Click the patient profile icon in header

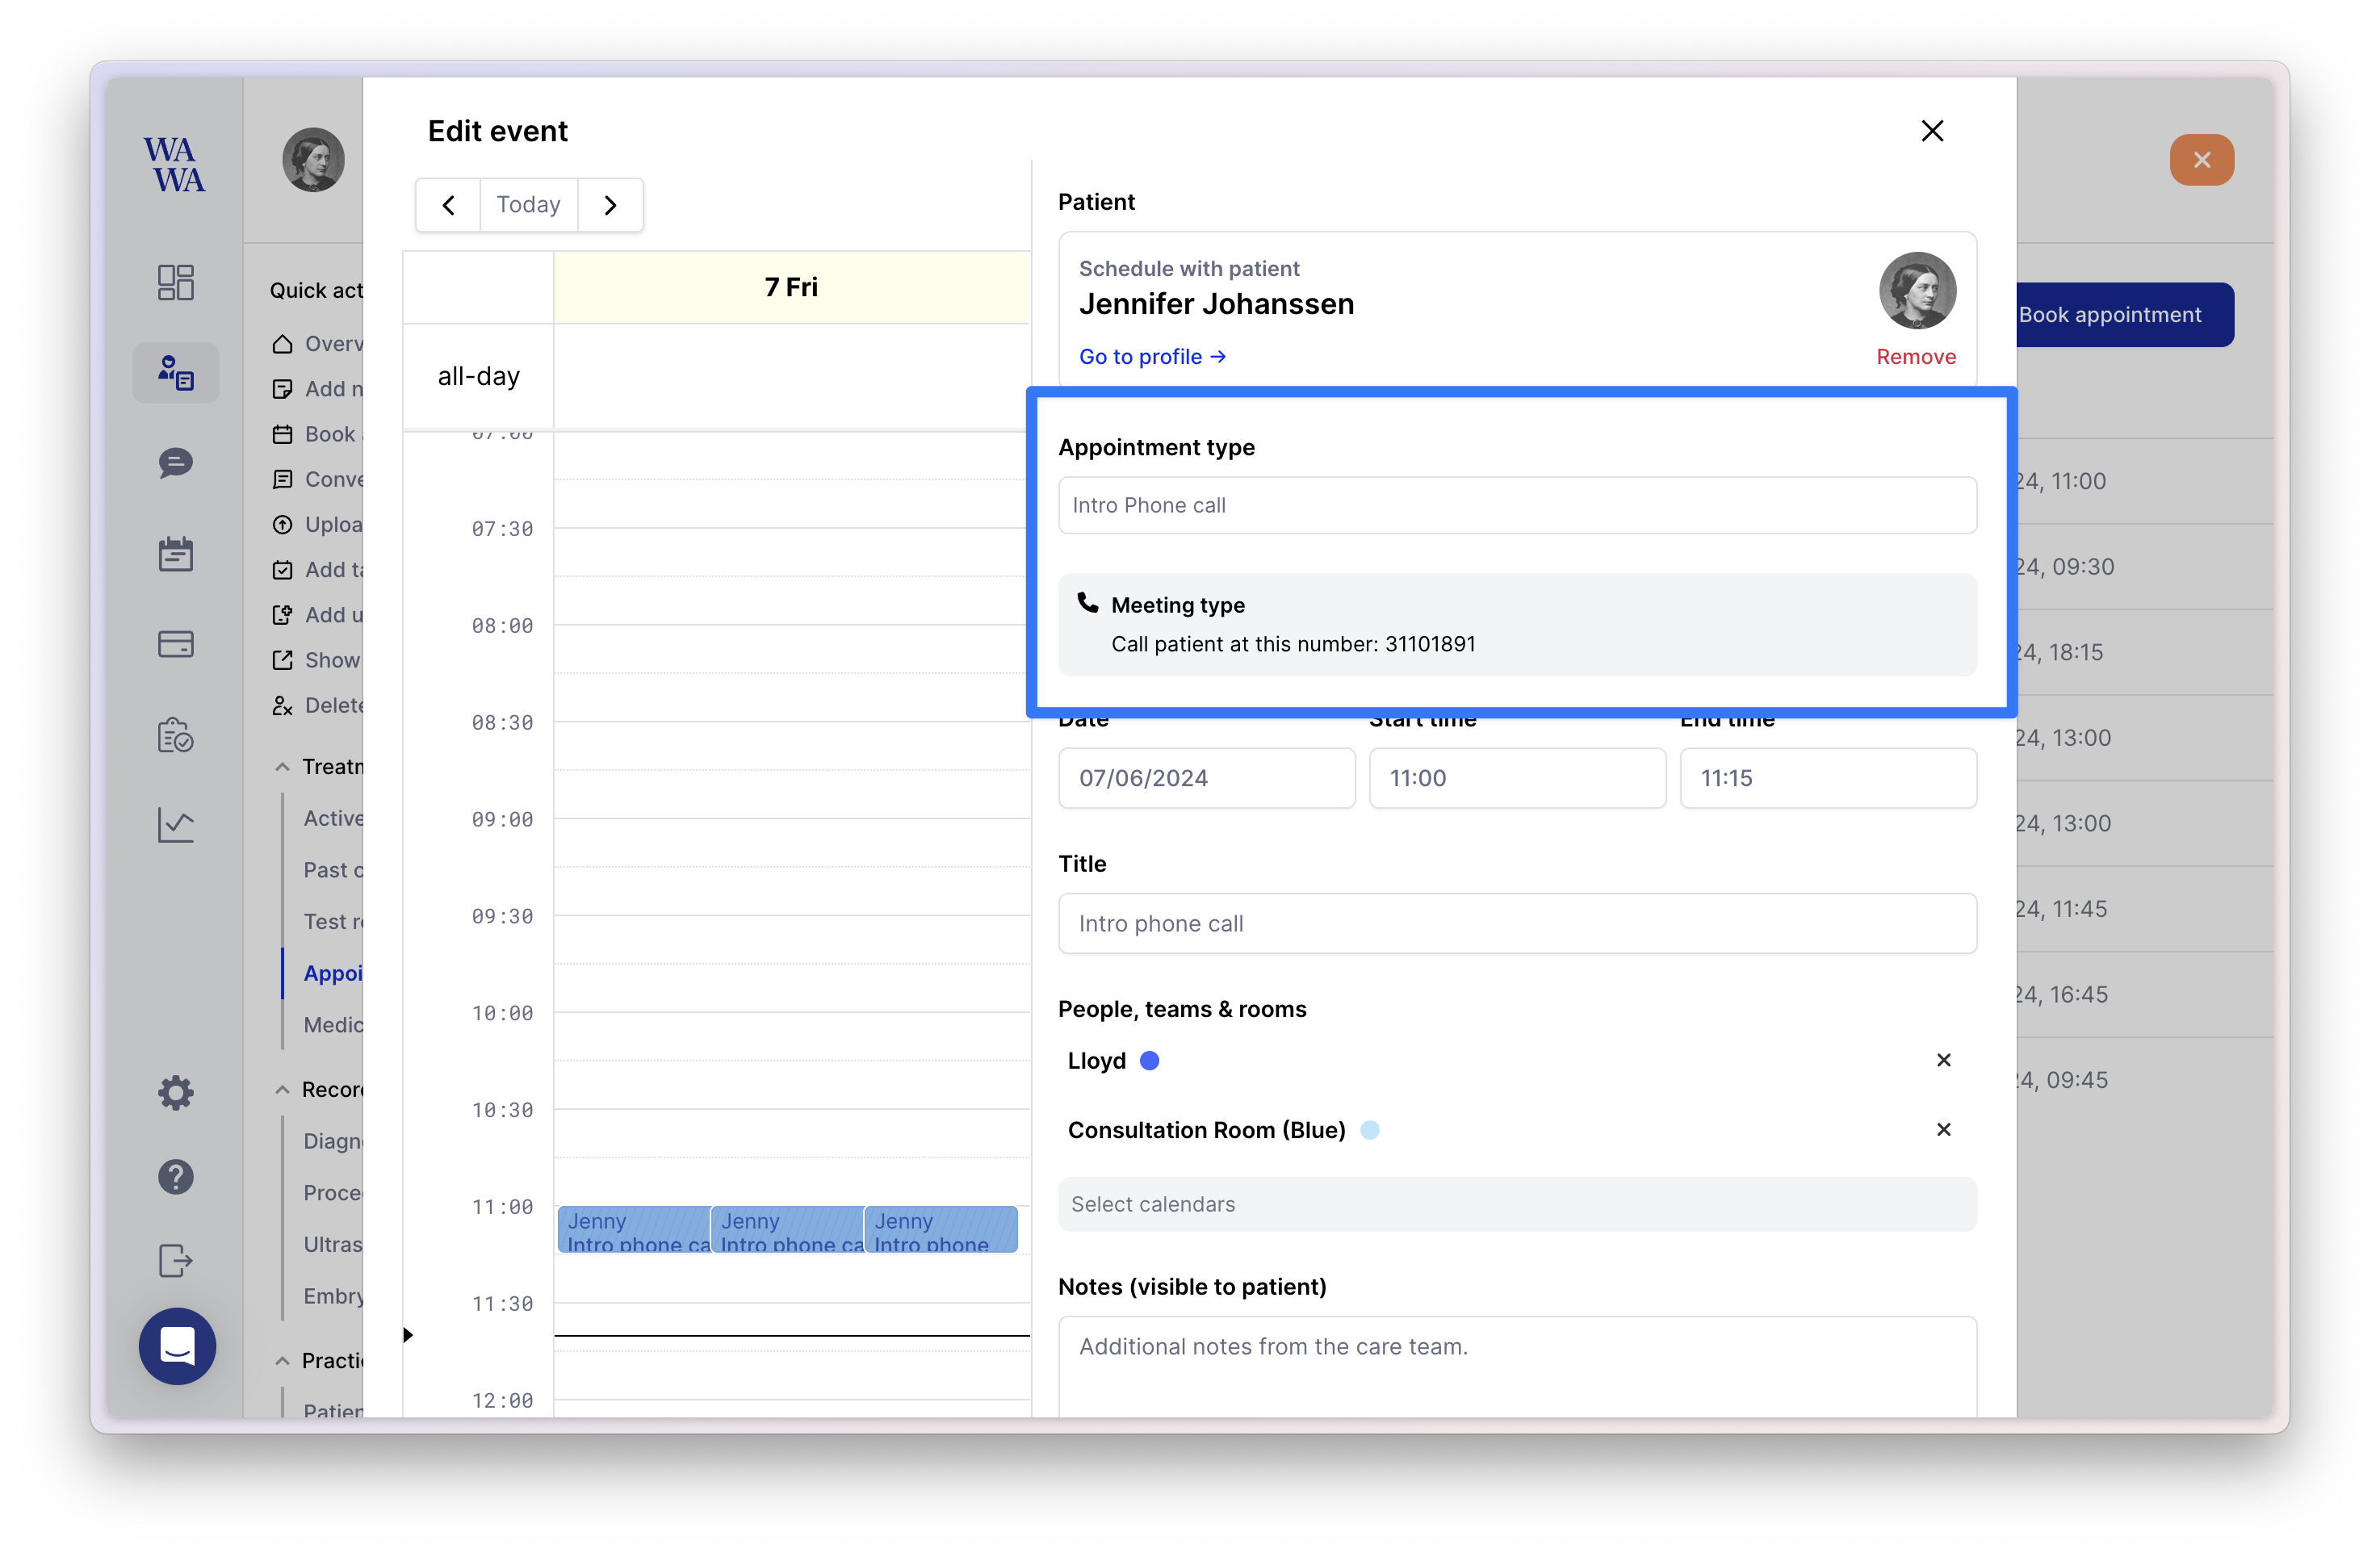point(312,160)
